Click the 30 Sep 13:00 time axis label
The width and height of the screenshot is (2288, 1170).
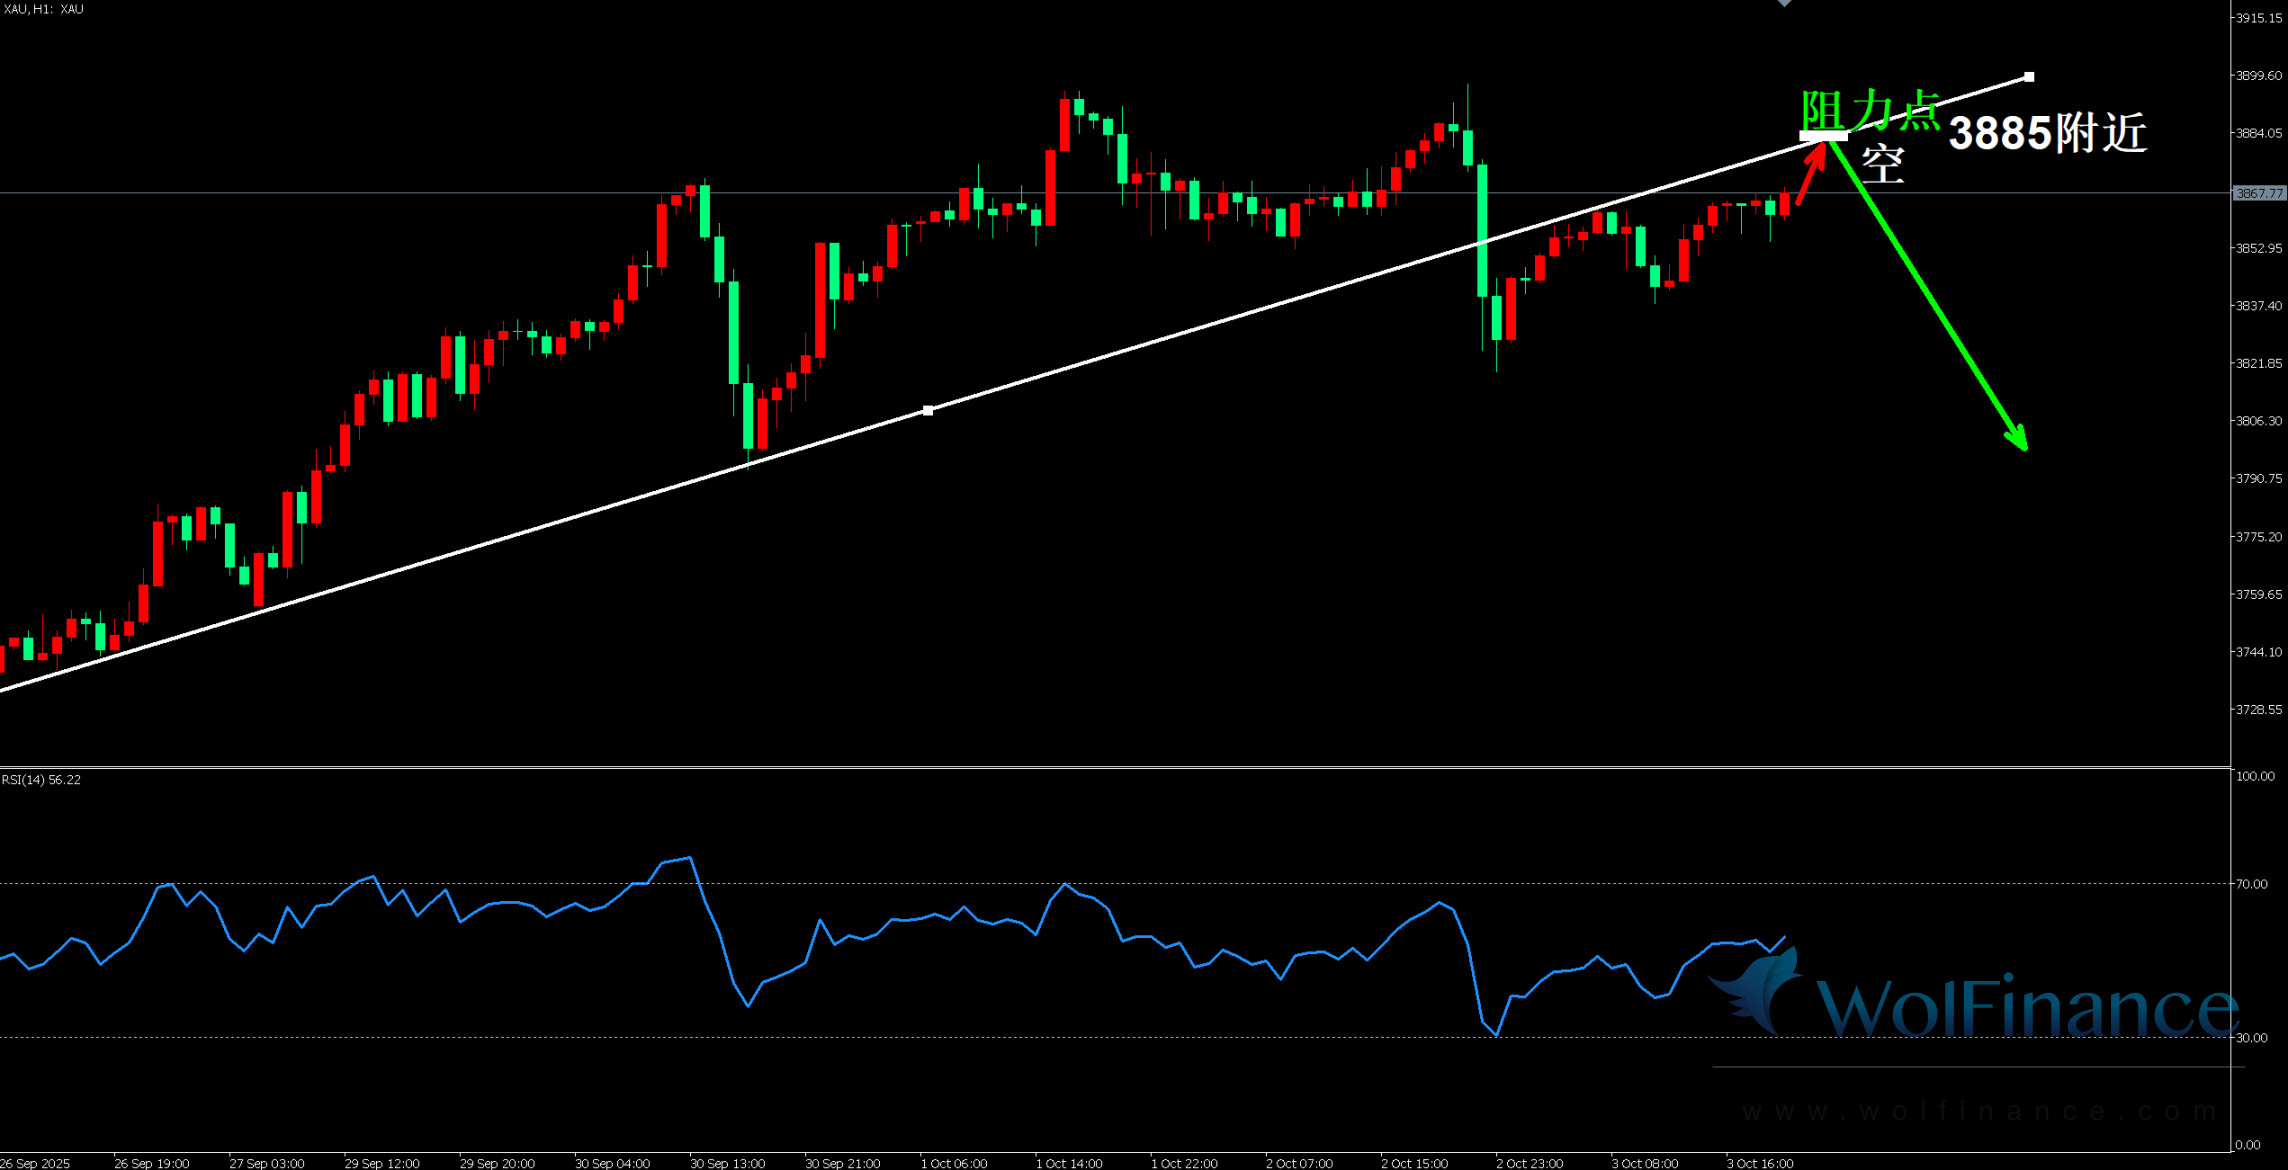pos(727,1163)
